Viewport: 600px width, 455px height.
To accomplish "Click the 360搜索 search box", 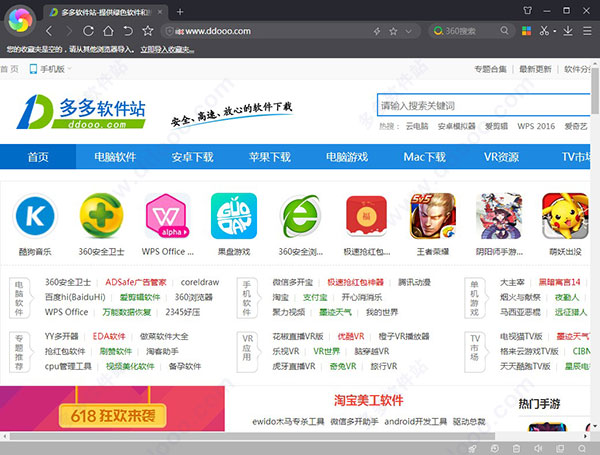I will (471, 31).
